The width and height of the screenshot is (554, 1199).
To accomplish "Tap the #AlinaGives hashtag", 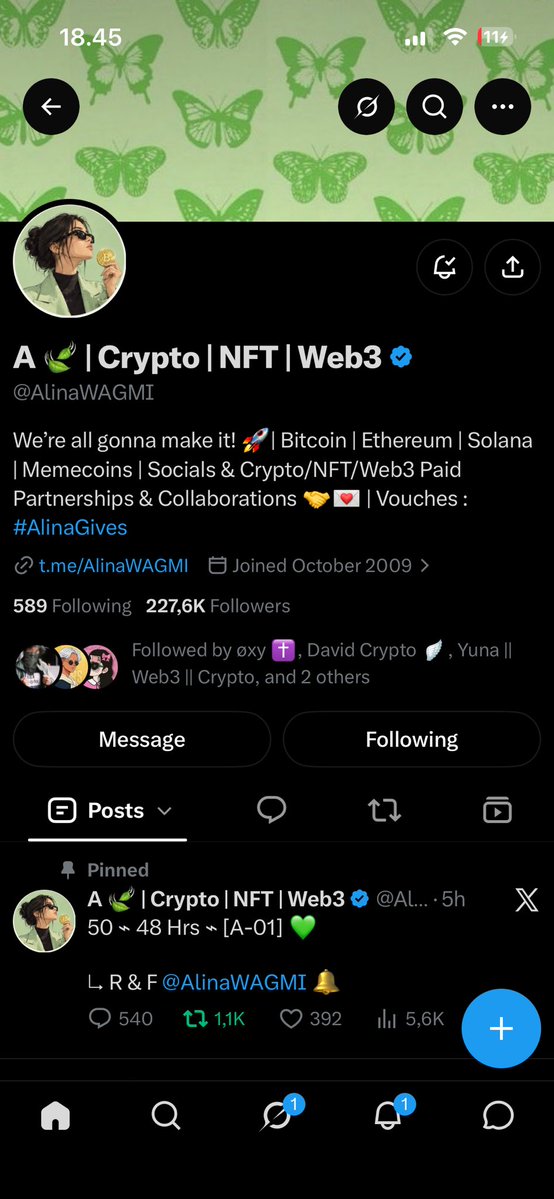I will (x=70, y=528).
